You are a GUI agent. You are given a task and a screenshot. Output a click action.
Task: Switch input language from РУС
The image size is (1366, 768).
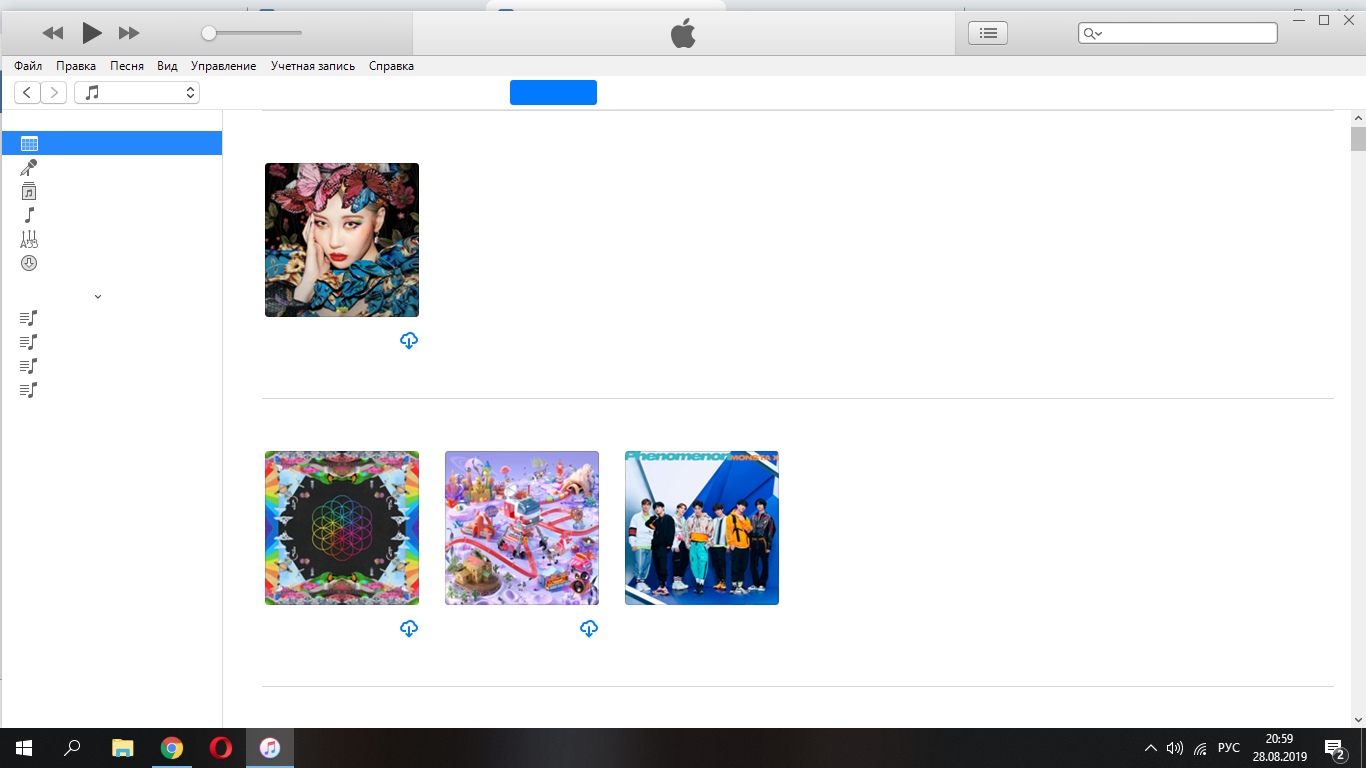1229,748
